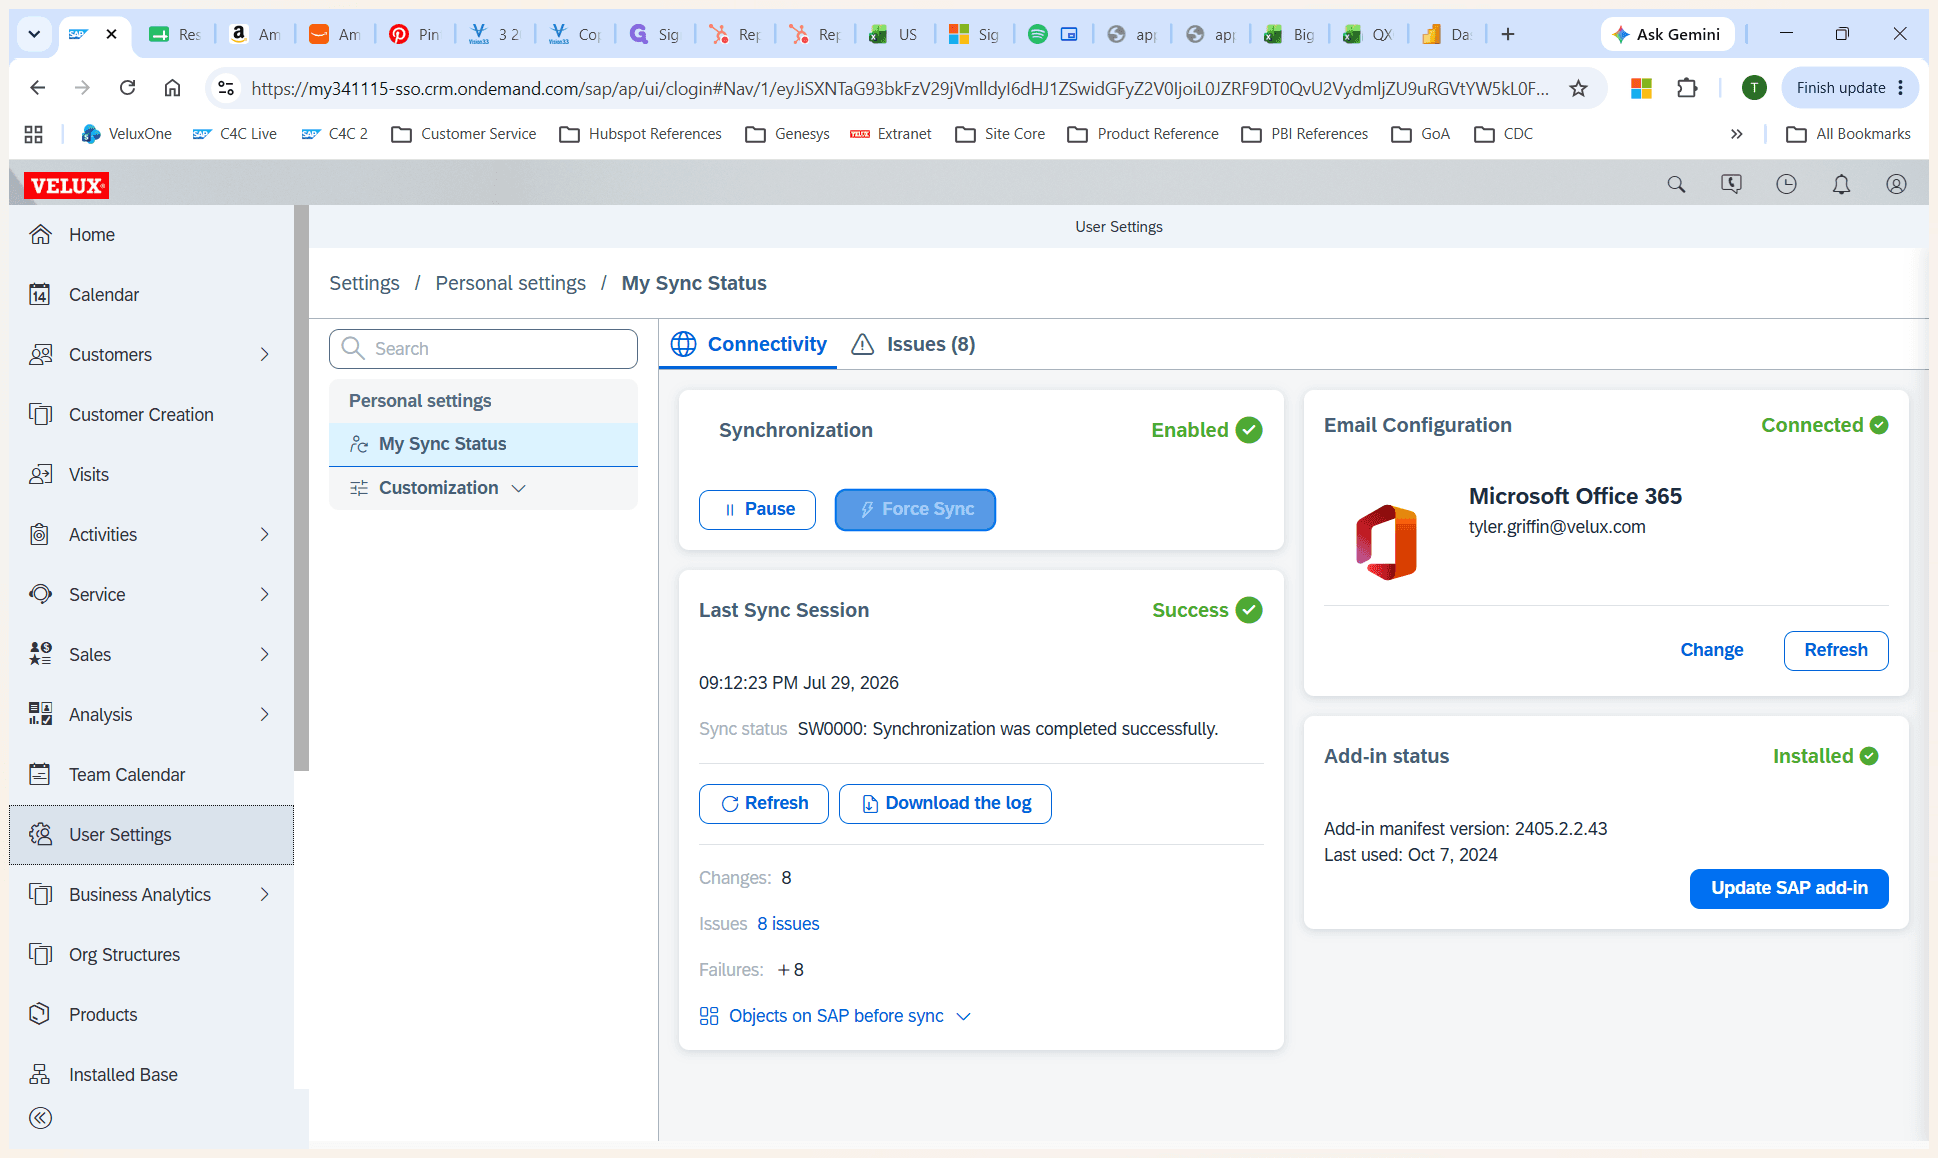Viewport: 1938px width, 1158px height.
Task: Click the browser address bar URL
Action: [900, 89]
